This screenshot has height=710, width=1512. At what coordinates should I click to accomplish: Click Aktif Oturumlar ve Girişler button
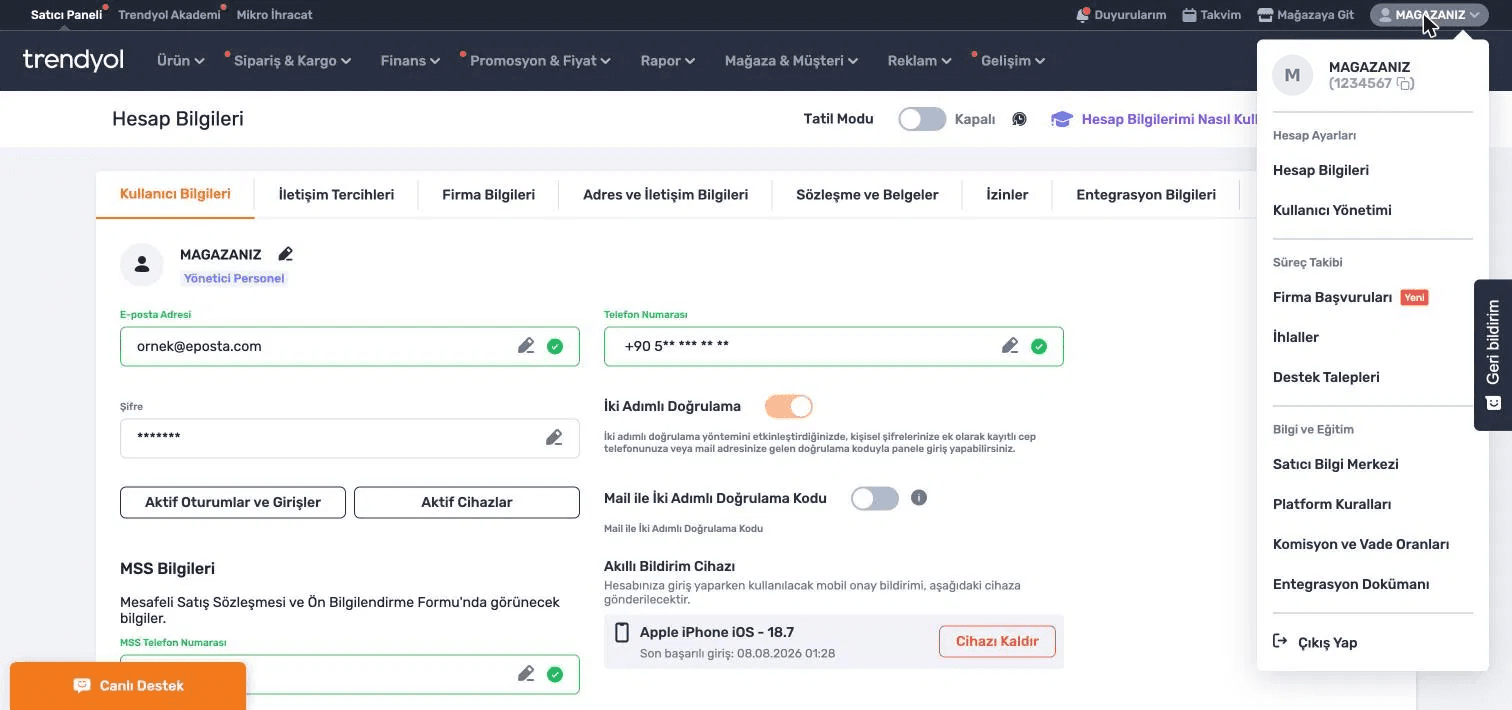pos(233,502)
